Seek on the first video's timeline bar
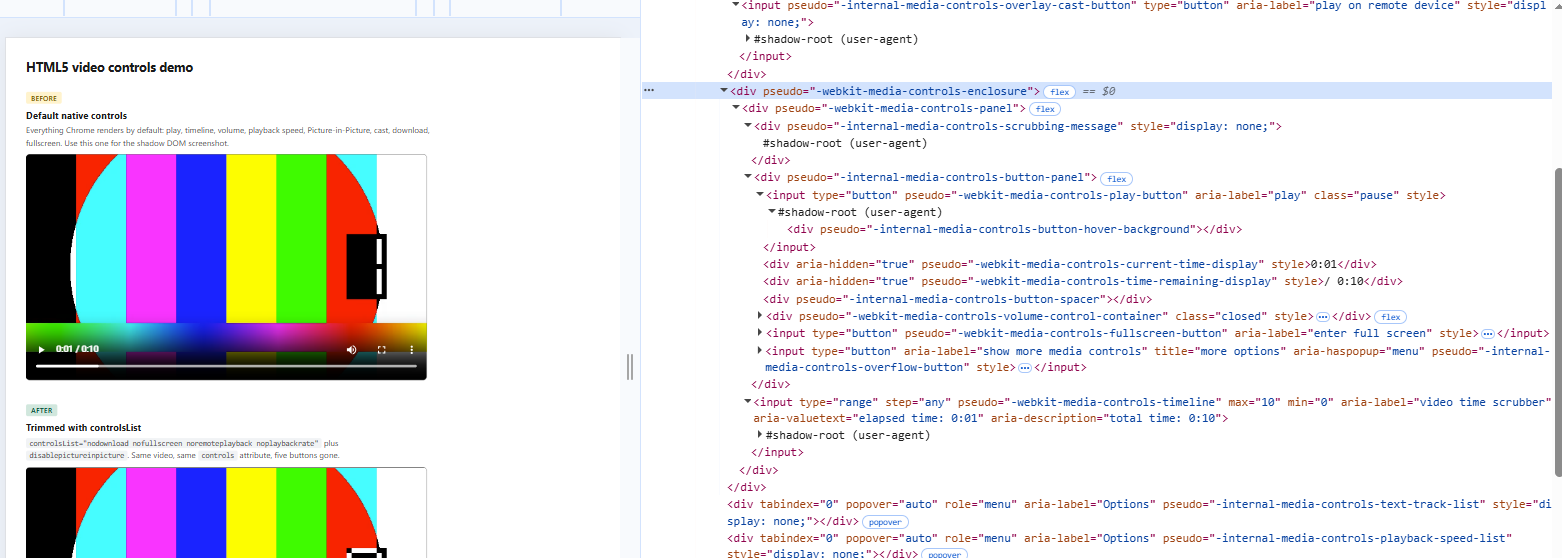 click(x=226, y=366)
